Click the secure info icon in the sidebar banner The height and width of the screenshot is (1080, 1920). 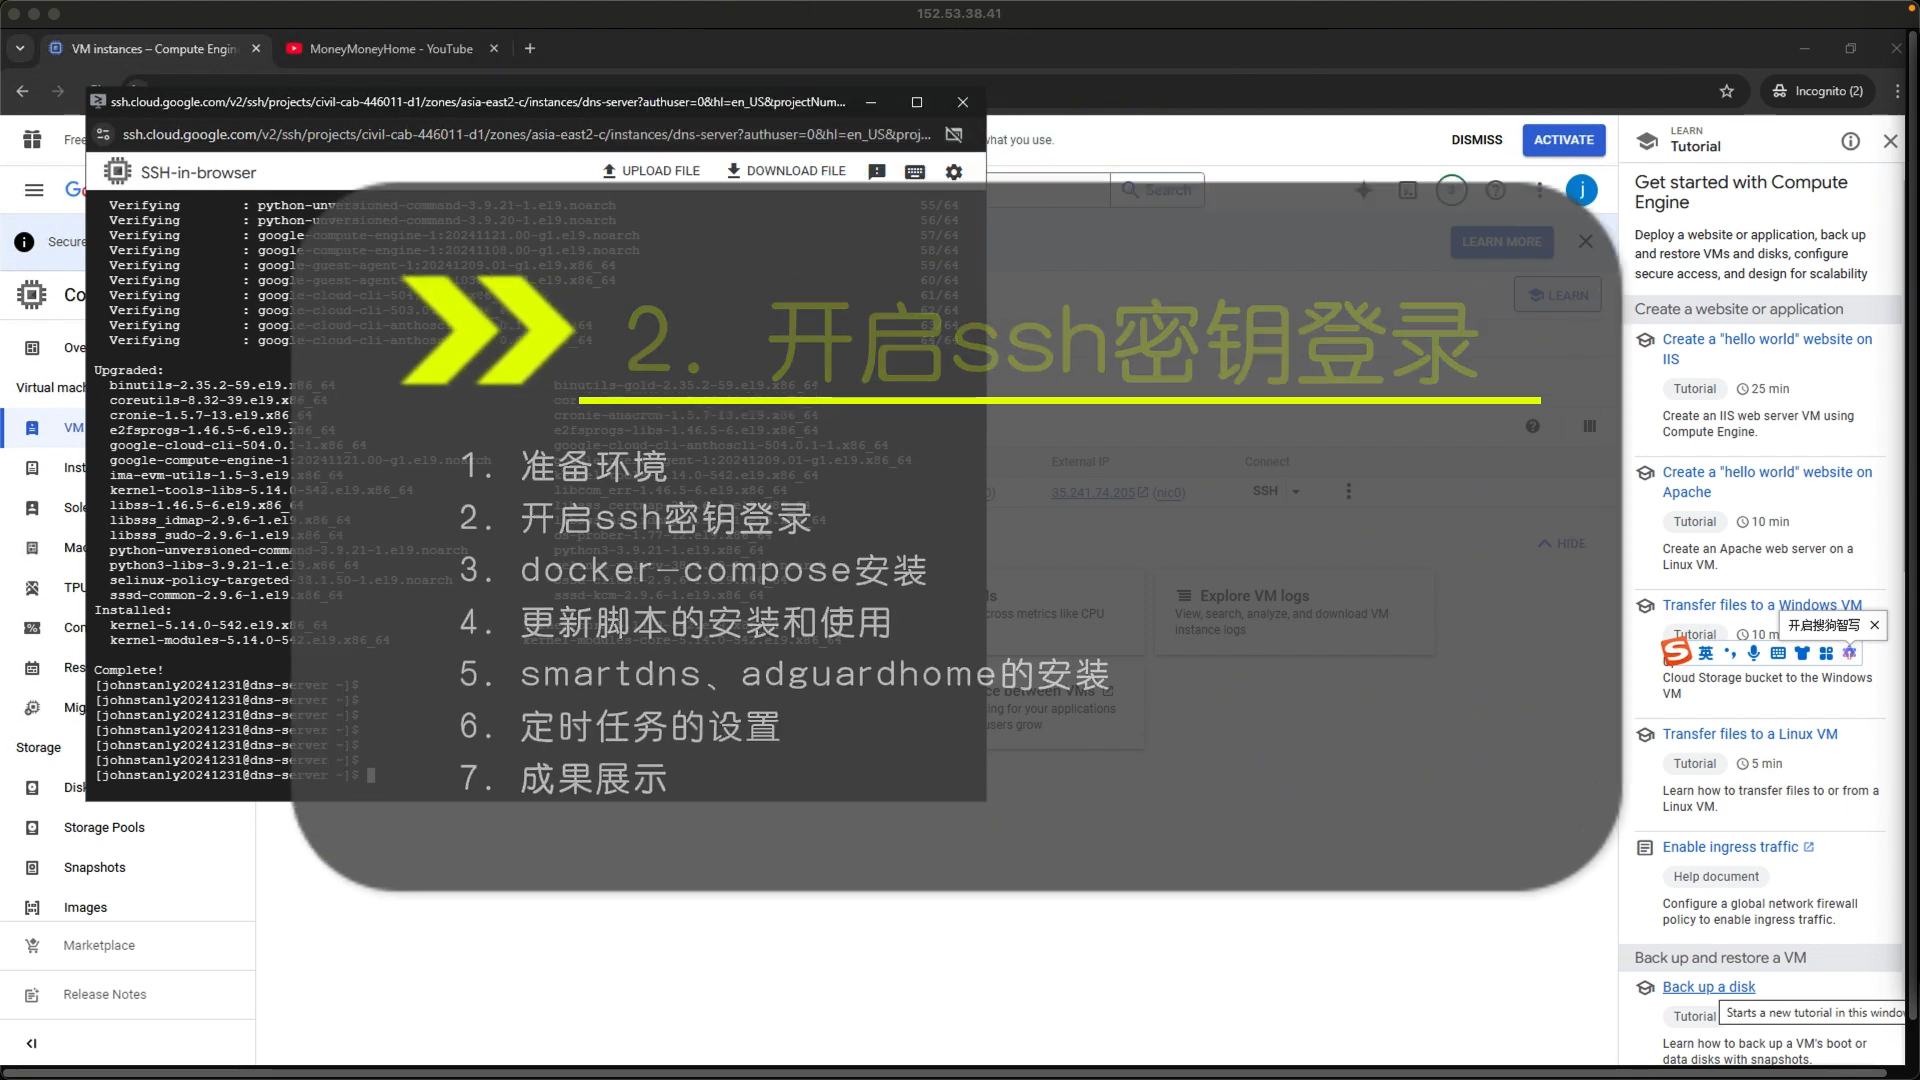[x=24, y=242]
